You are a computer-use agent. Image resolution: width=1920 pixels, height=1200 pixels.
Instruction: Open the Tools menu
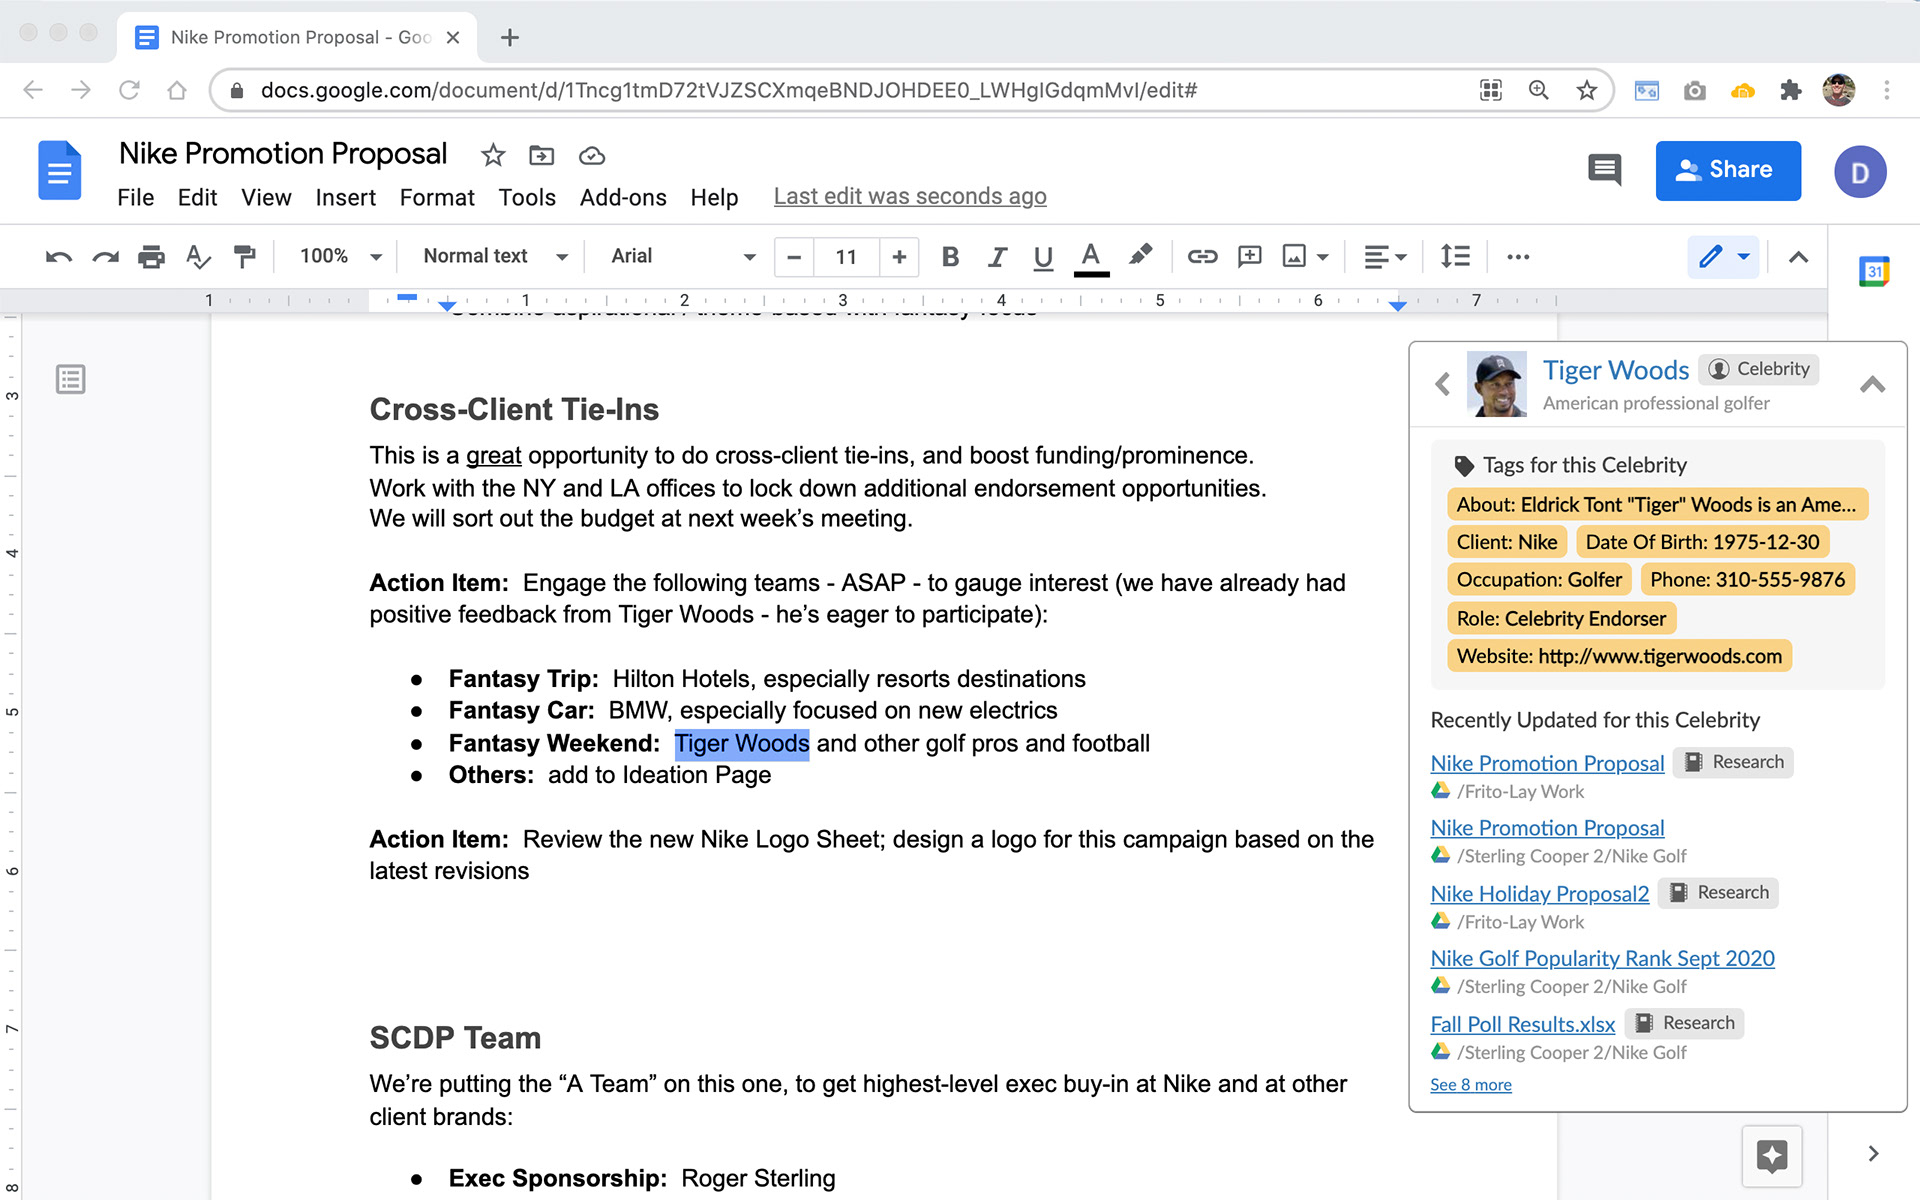(527, 197)
